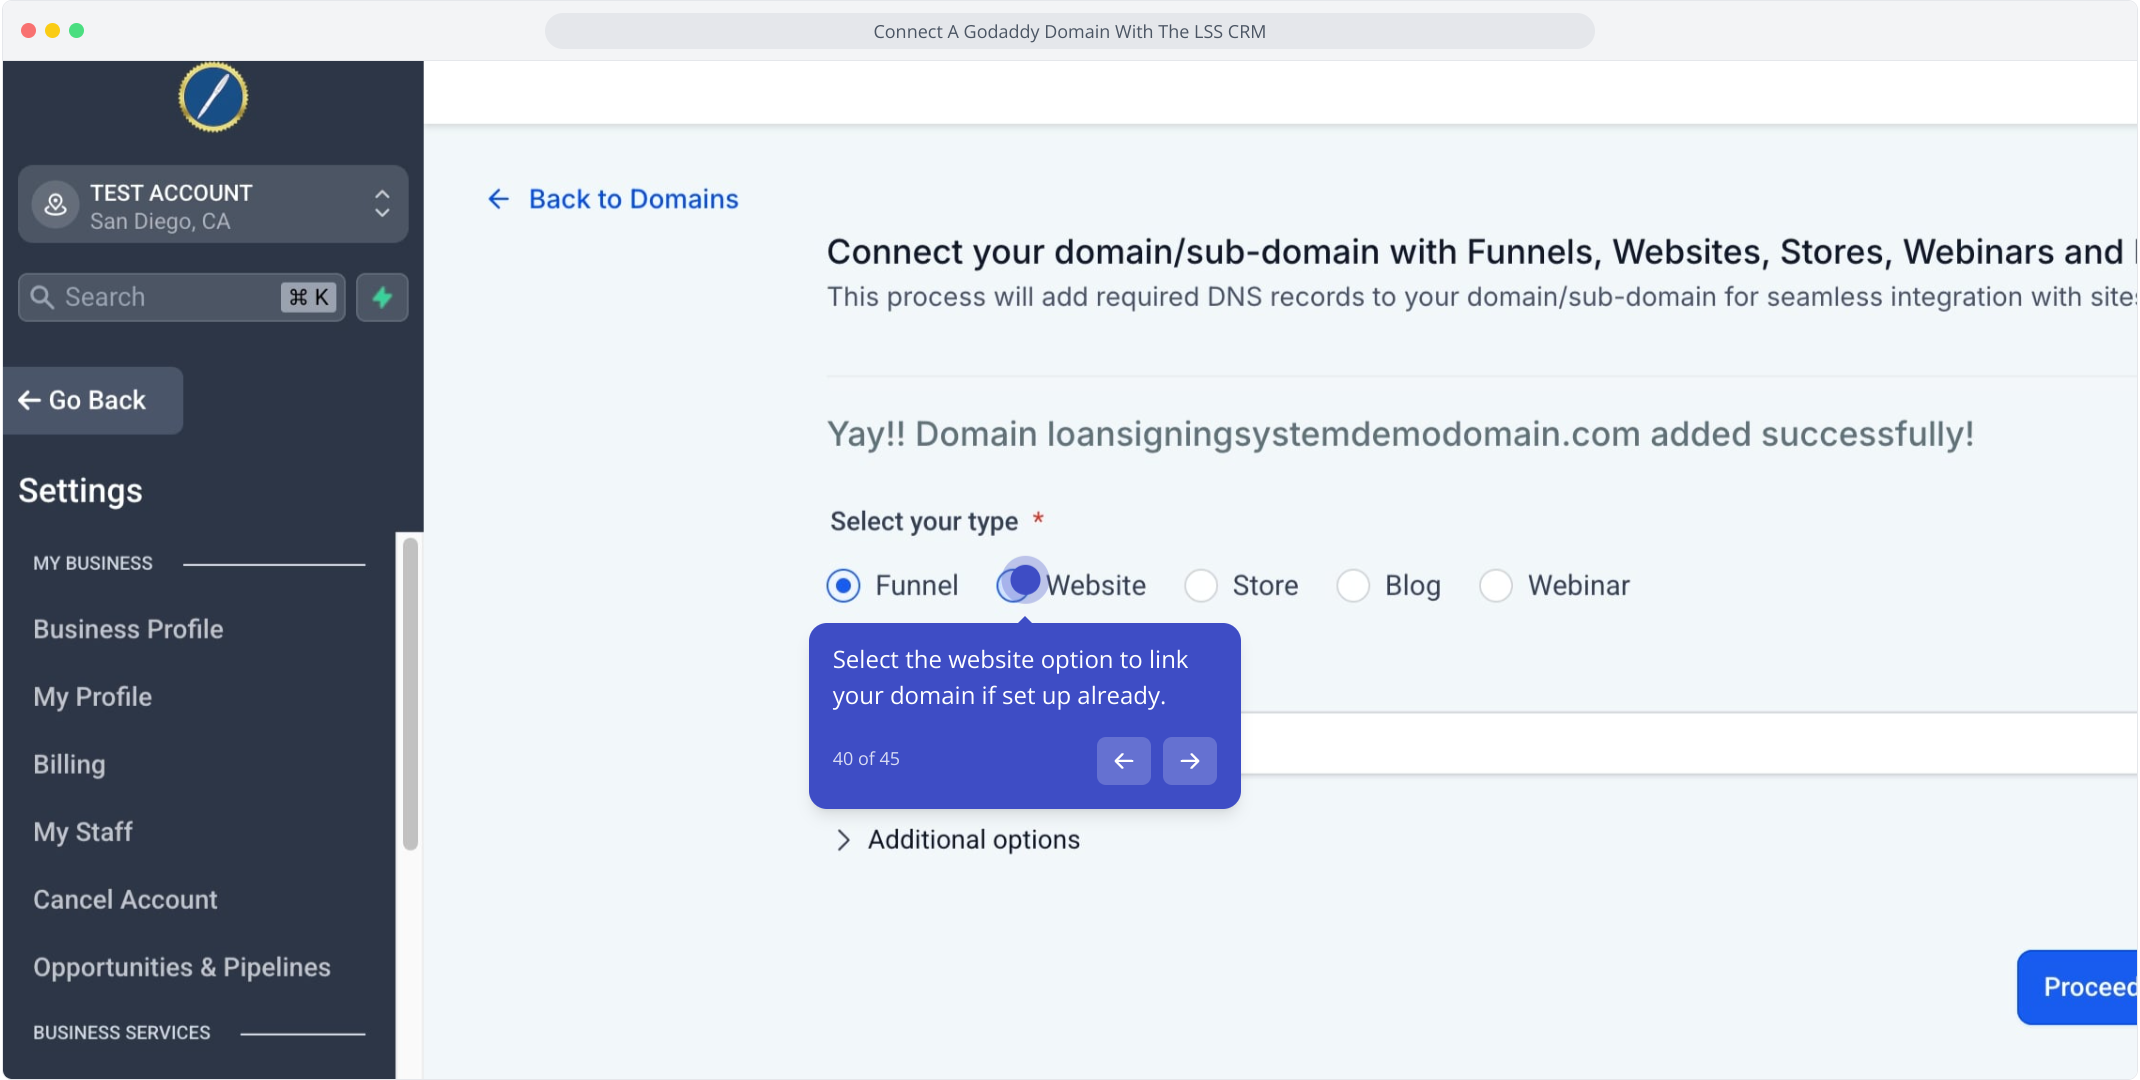
Task: Select the Blog radio button
Action: (x=1353, y=586)
